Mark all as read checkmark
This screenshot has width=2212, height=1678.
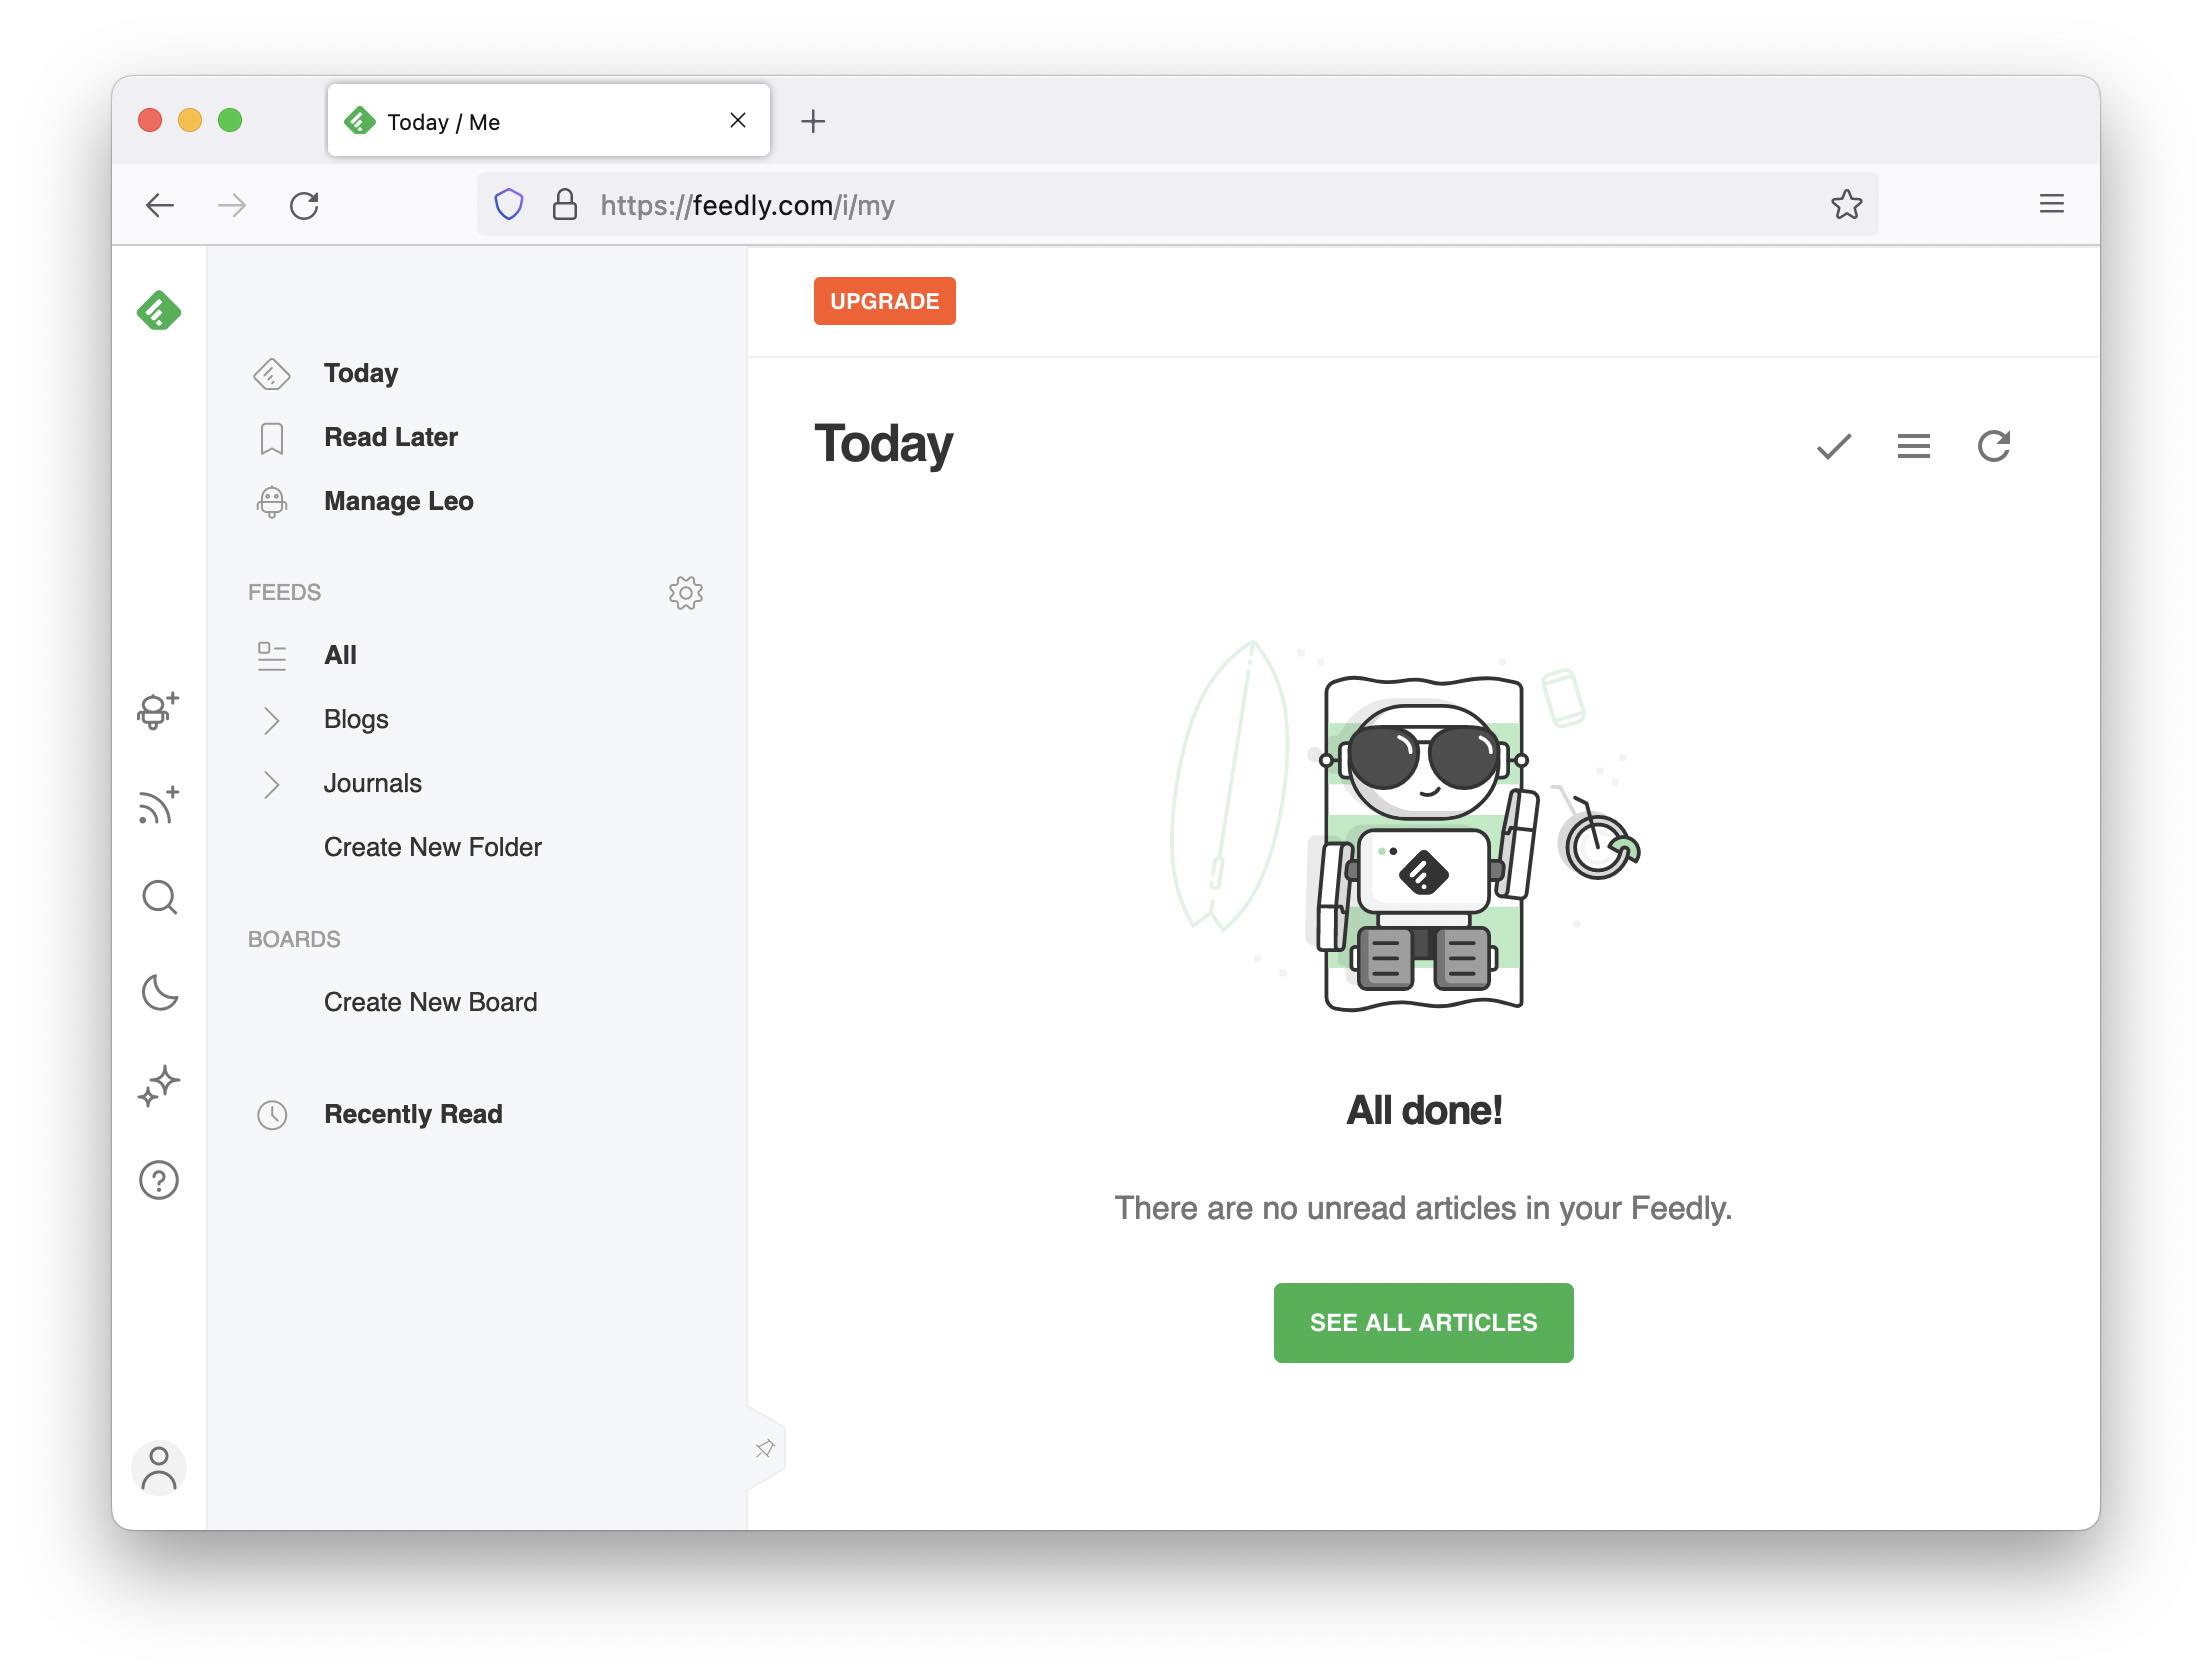(1833, 446)
